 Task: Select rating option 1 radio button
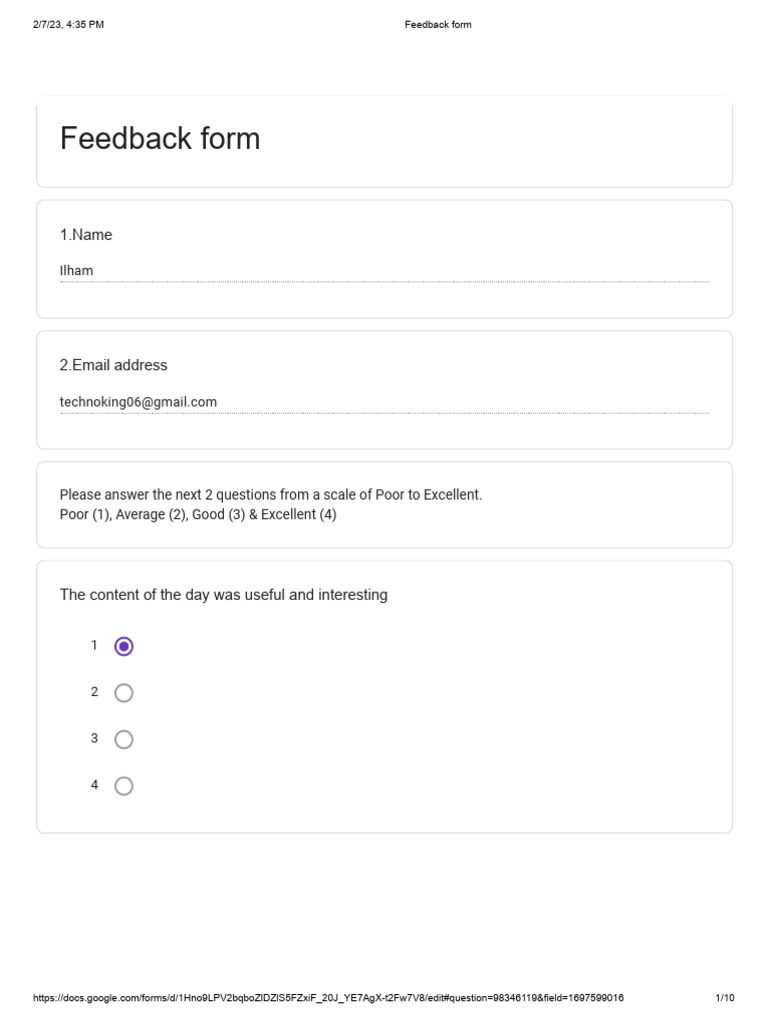point(124,646)
